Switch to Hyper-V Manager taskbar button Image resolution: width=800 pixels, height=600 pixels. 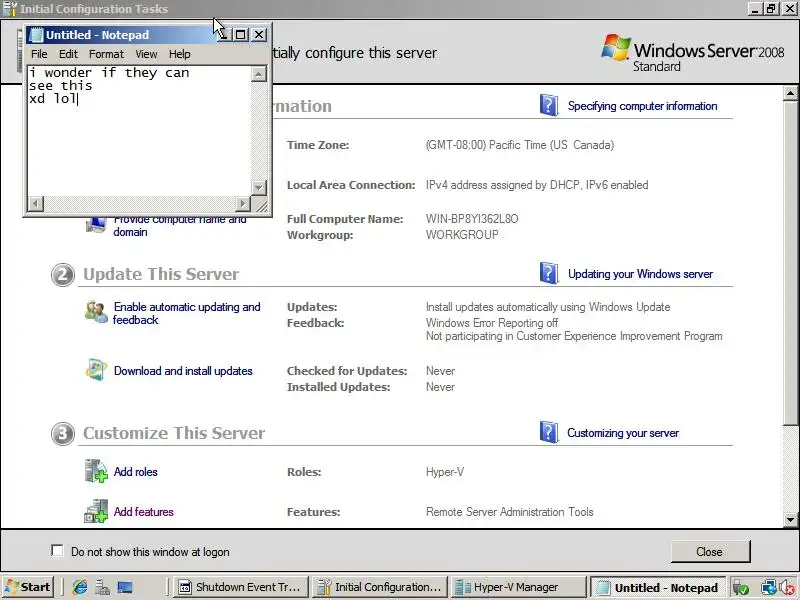(x=519, y=587)
